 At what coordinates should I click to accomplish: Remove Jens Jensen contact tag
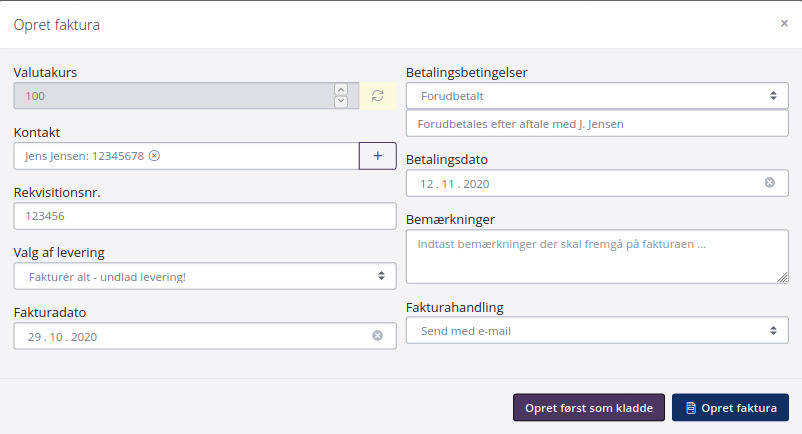[x=154, y=156]
